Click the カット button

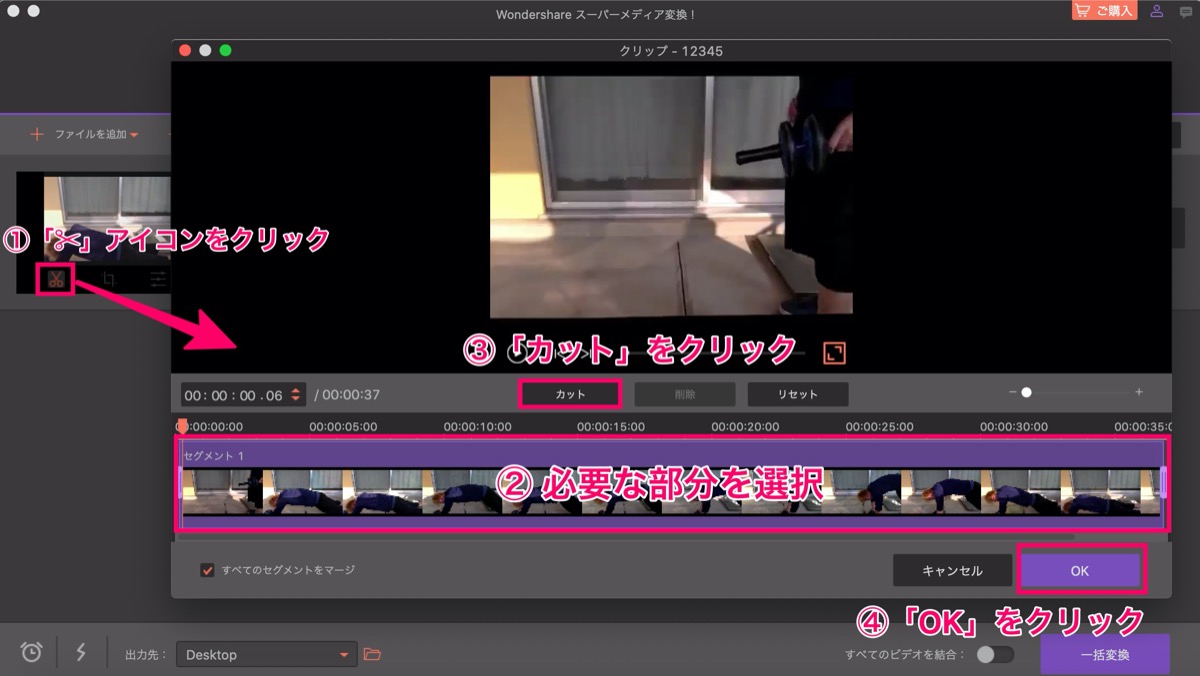point(571,394)
